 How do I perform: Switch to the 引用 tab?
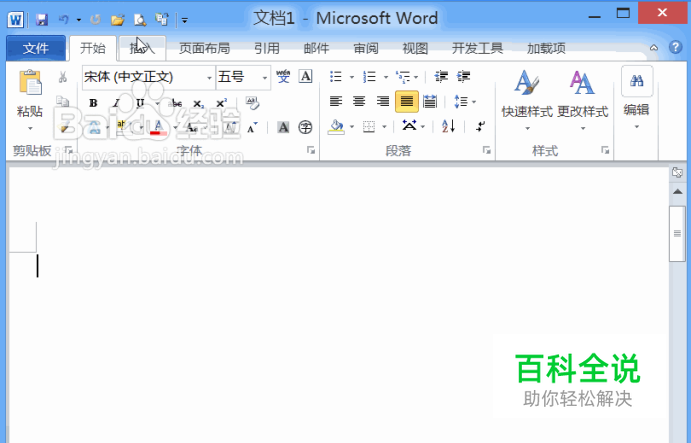pyautogui.click(x=267, y=48)
